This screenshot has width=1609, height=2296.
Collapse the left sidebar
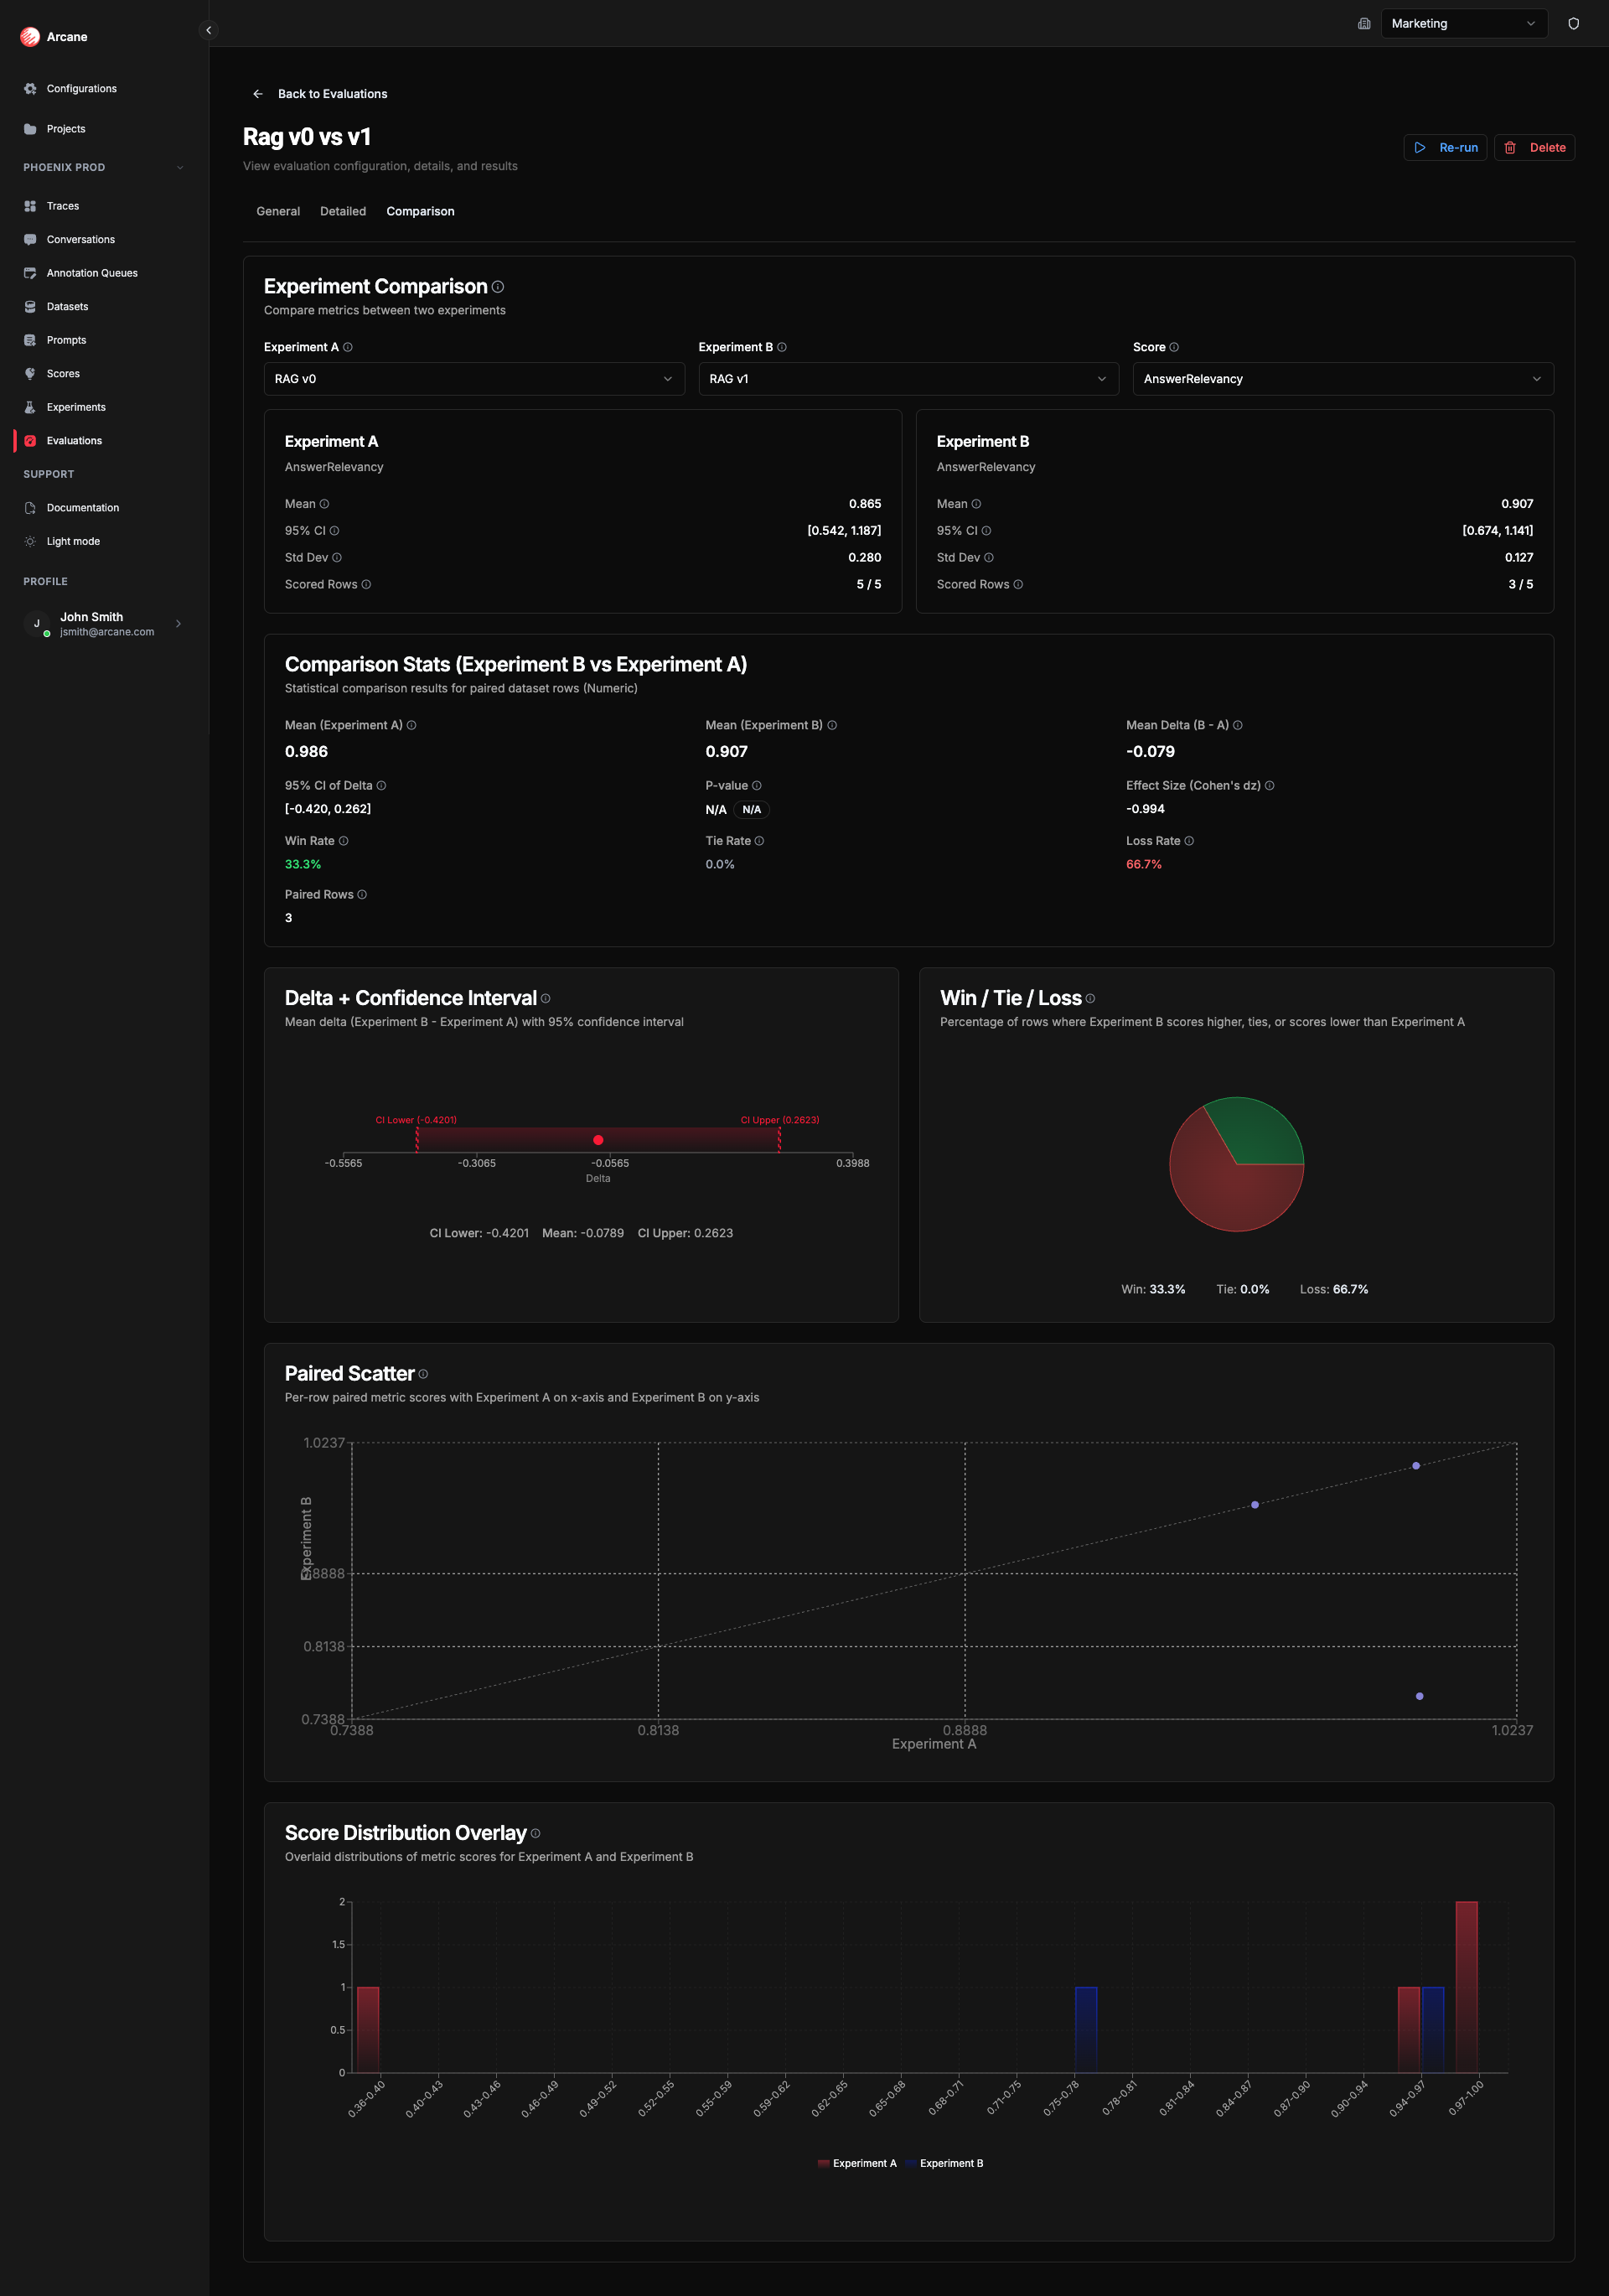click(208, 30)
